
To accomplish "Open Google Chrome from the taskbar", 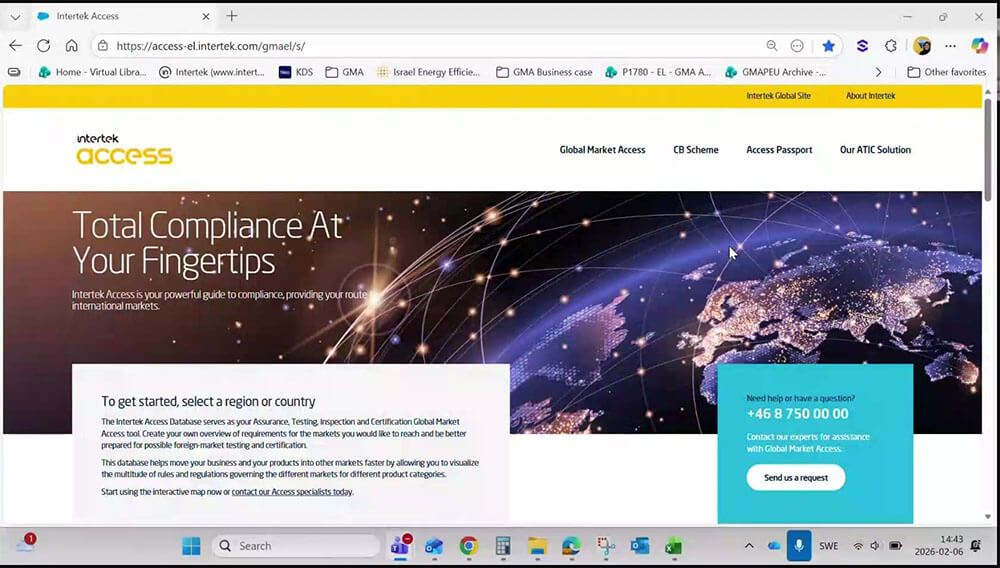I will tap(468, 546).
